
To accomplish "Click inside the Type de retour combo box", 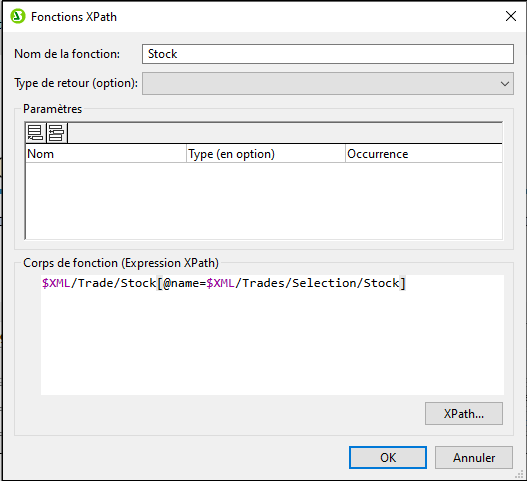I will coord(327,84).
